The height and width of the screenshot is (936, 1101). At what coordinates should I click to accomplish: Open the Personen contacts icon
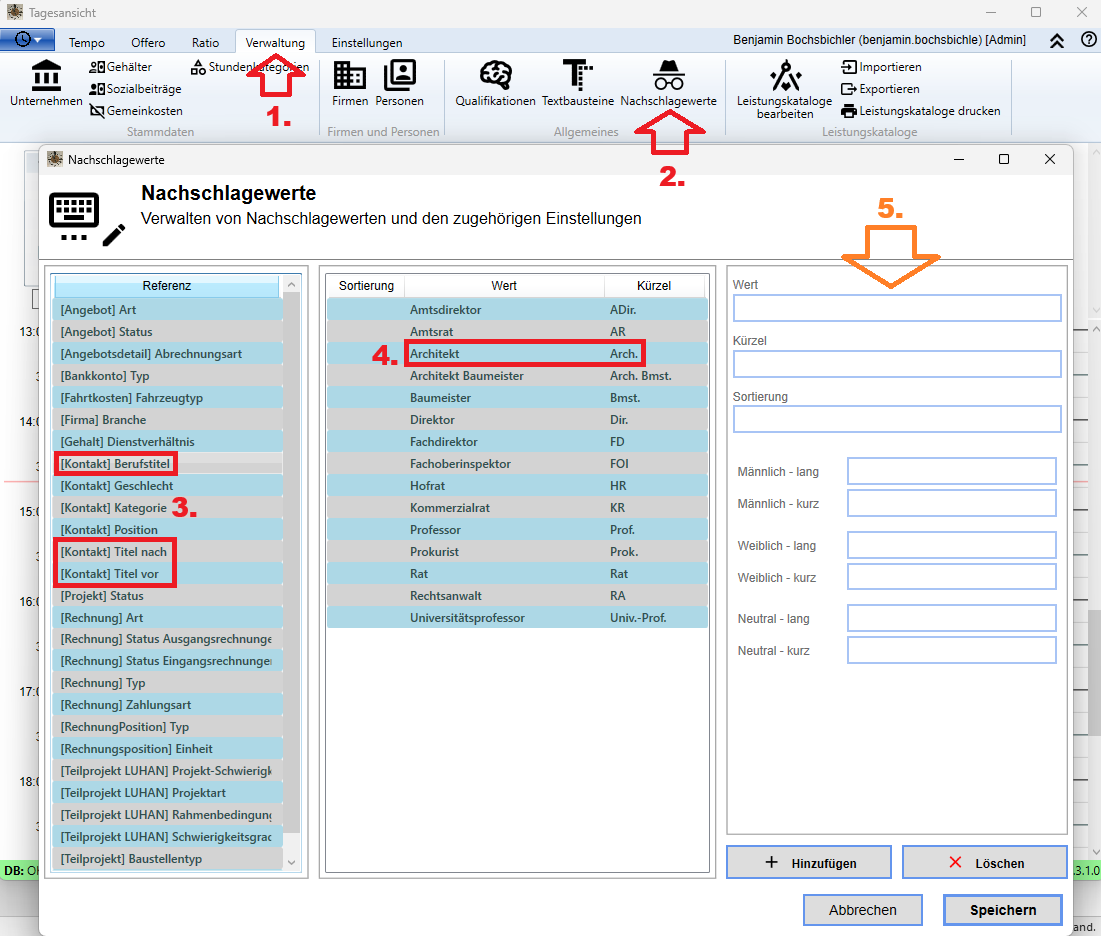[400, 74]
